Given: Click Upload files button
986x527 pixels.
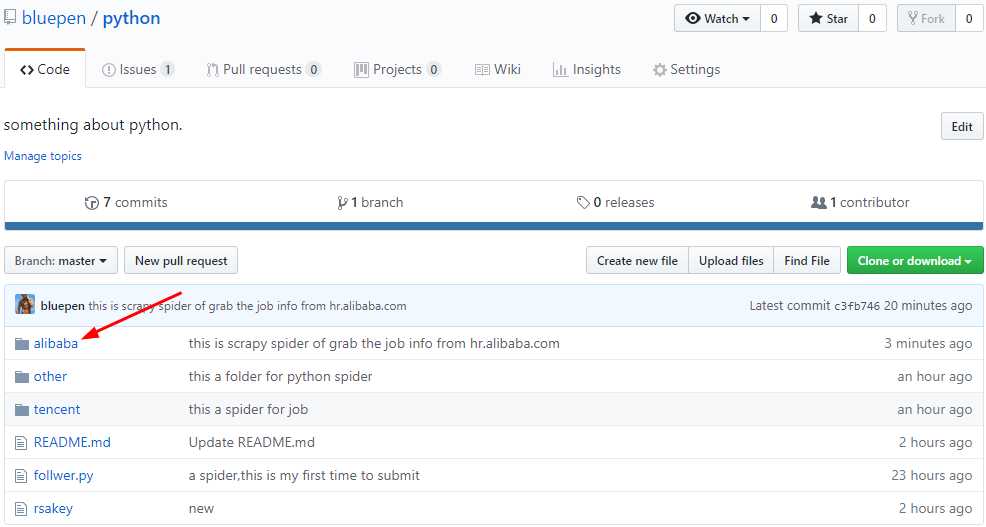Looking at the screenshot, I should [731, 260].
